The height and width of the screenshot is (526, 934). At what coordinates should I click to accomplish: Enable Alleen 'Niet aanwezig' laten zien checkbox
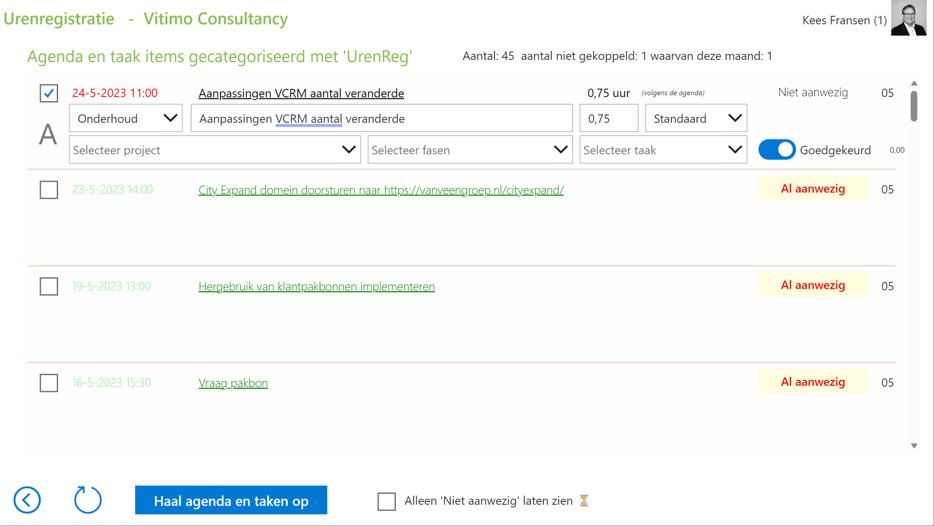coord(387,501)
